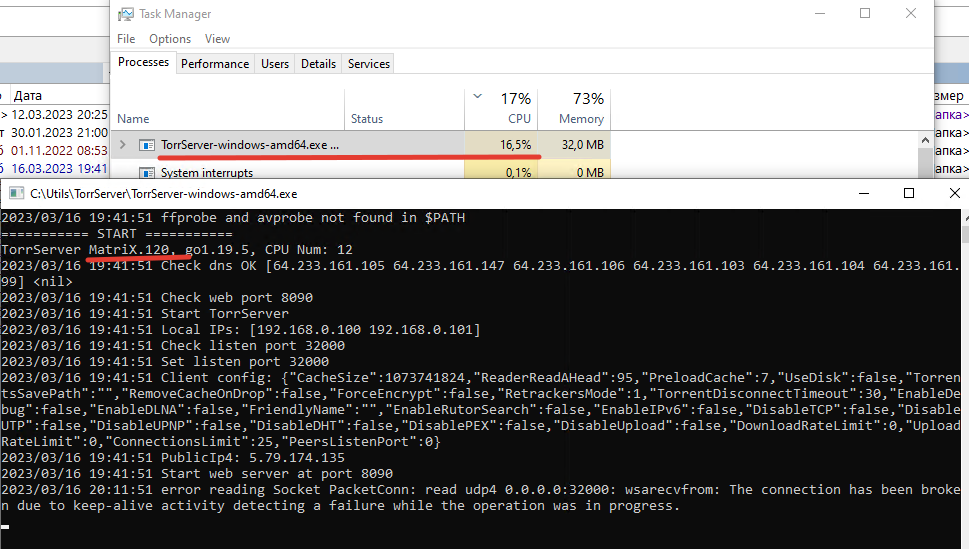This screenshot has width=969, height=549.
Task: Select the 01.11.2022 08:53 date entry
Action: point(59,150)
